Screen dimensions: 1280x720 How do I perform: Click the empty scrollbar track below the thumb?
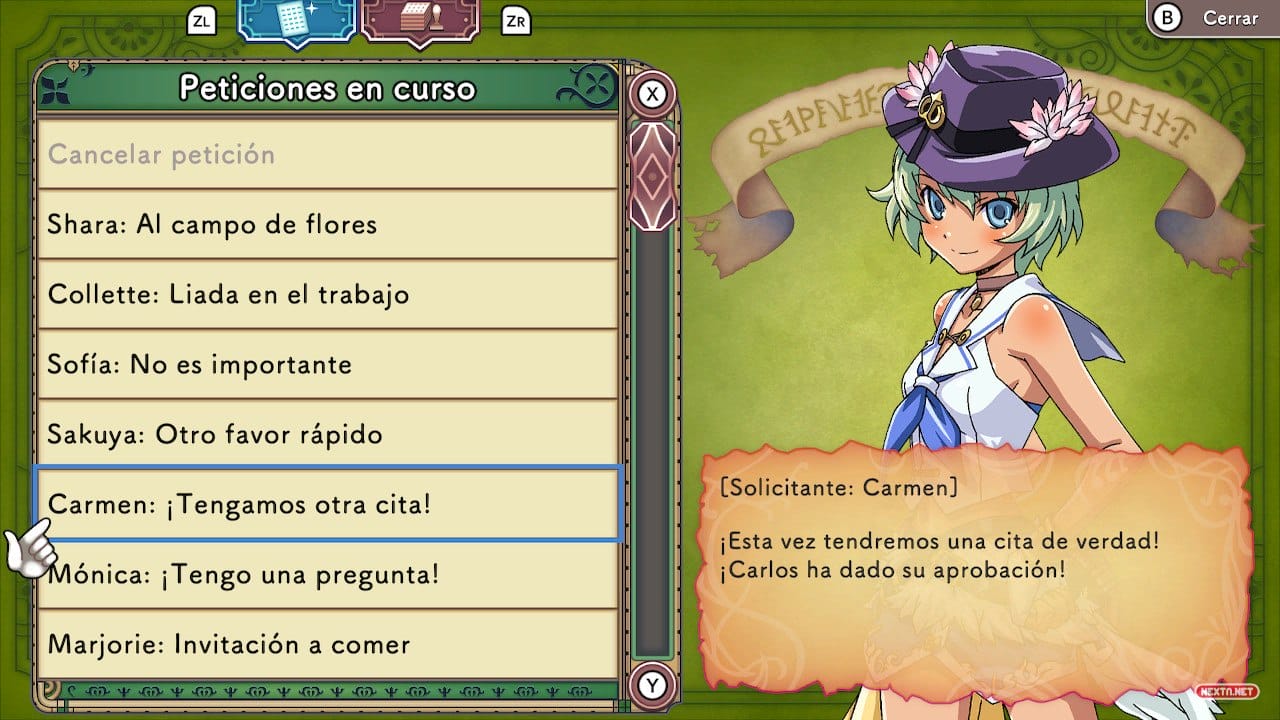pos(653,443)
